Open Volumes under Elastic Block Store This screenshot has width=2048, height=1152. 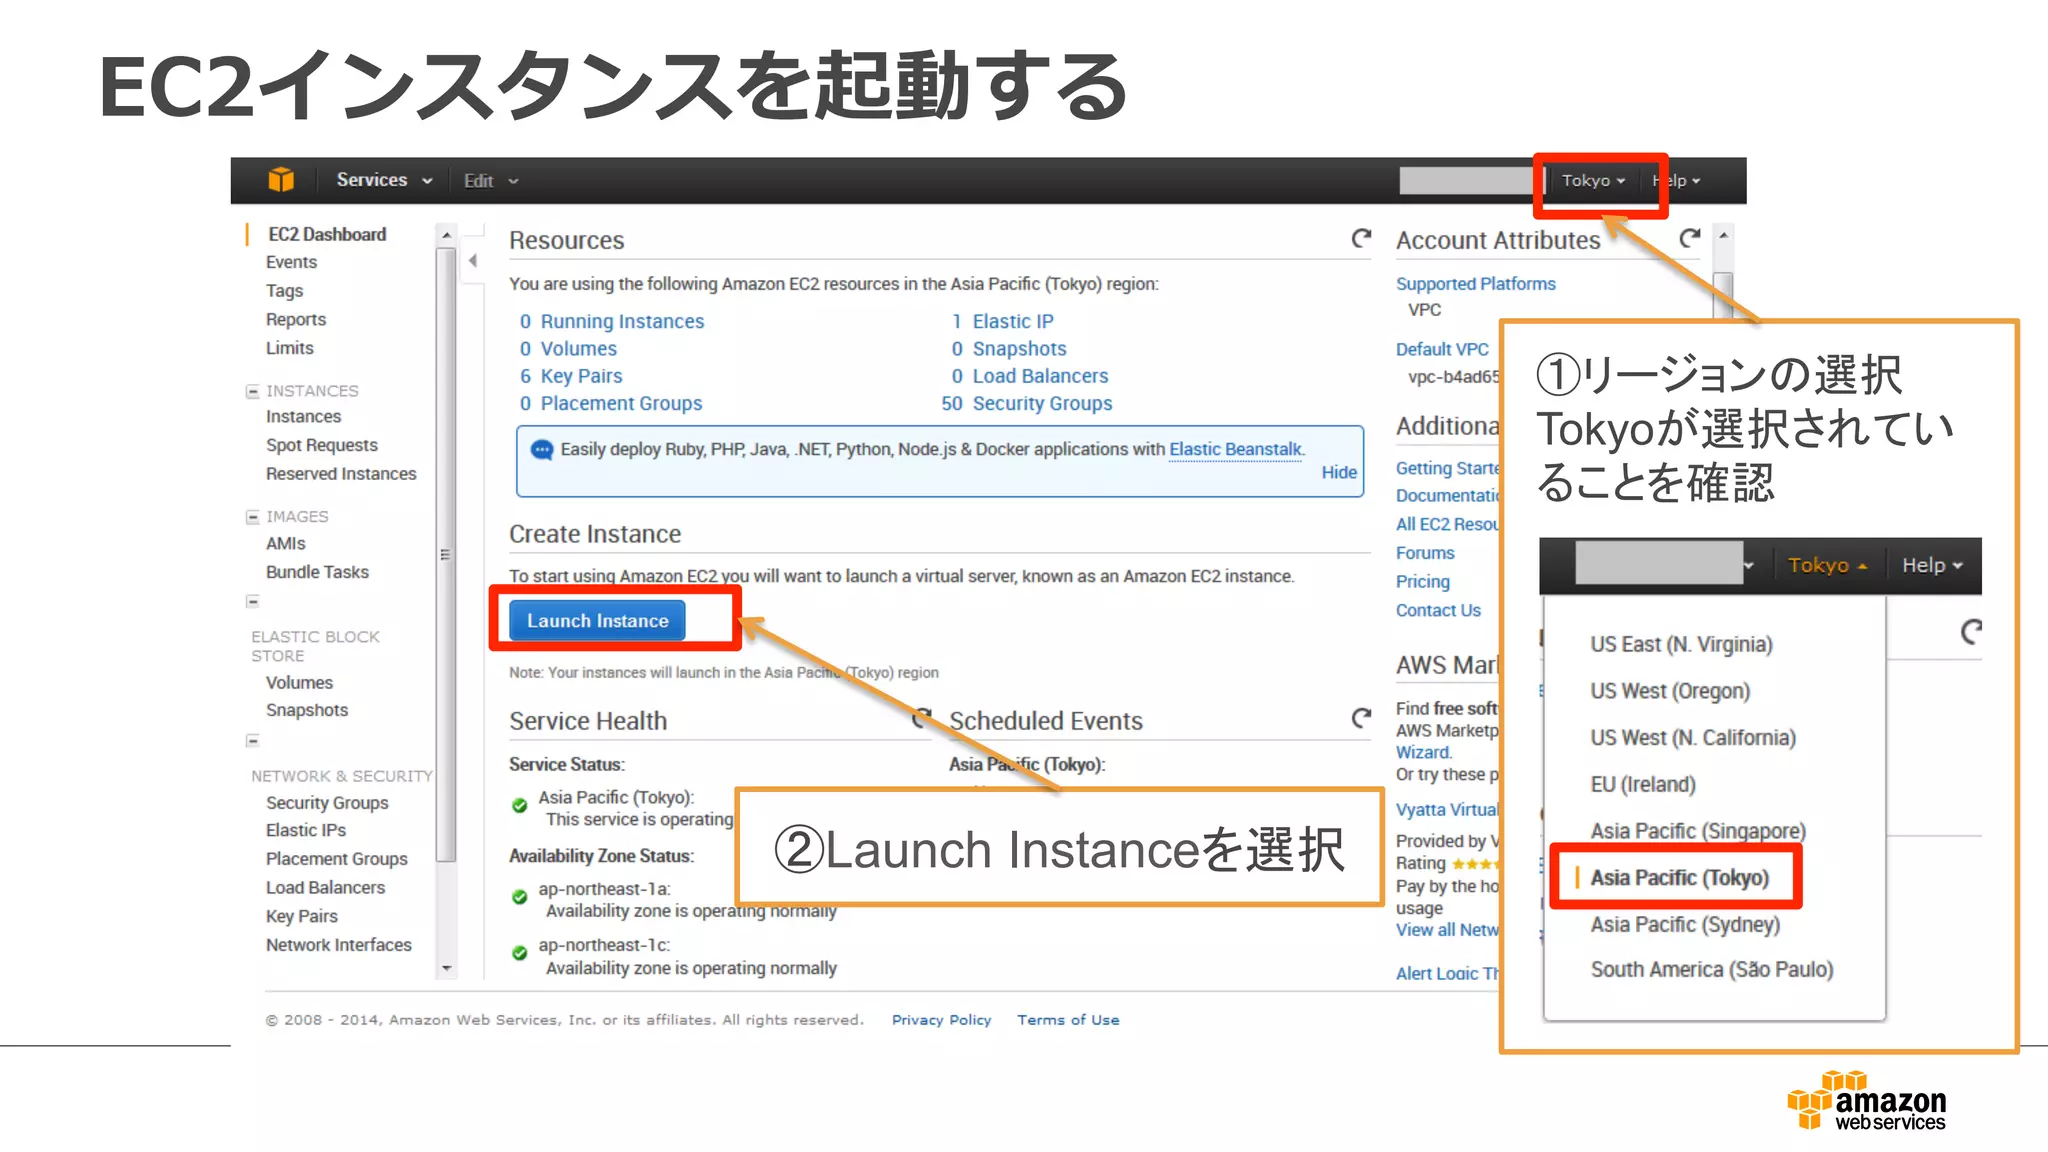click(299, 682)
